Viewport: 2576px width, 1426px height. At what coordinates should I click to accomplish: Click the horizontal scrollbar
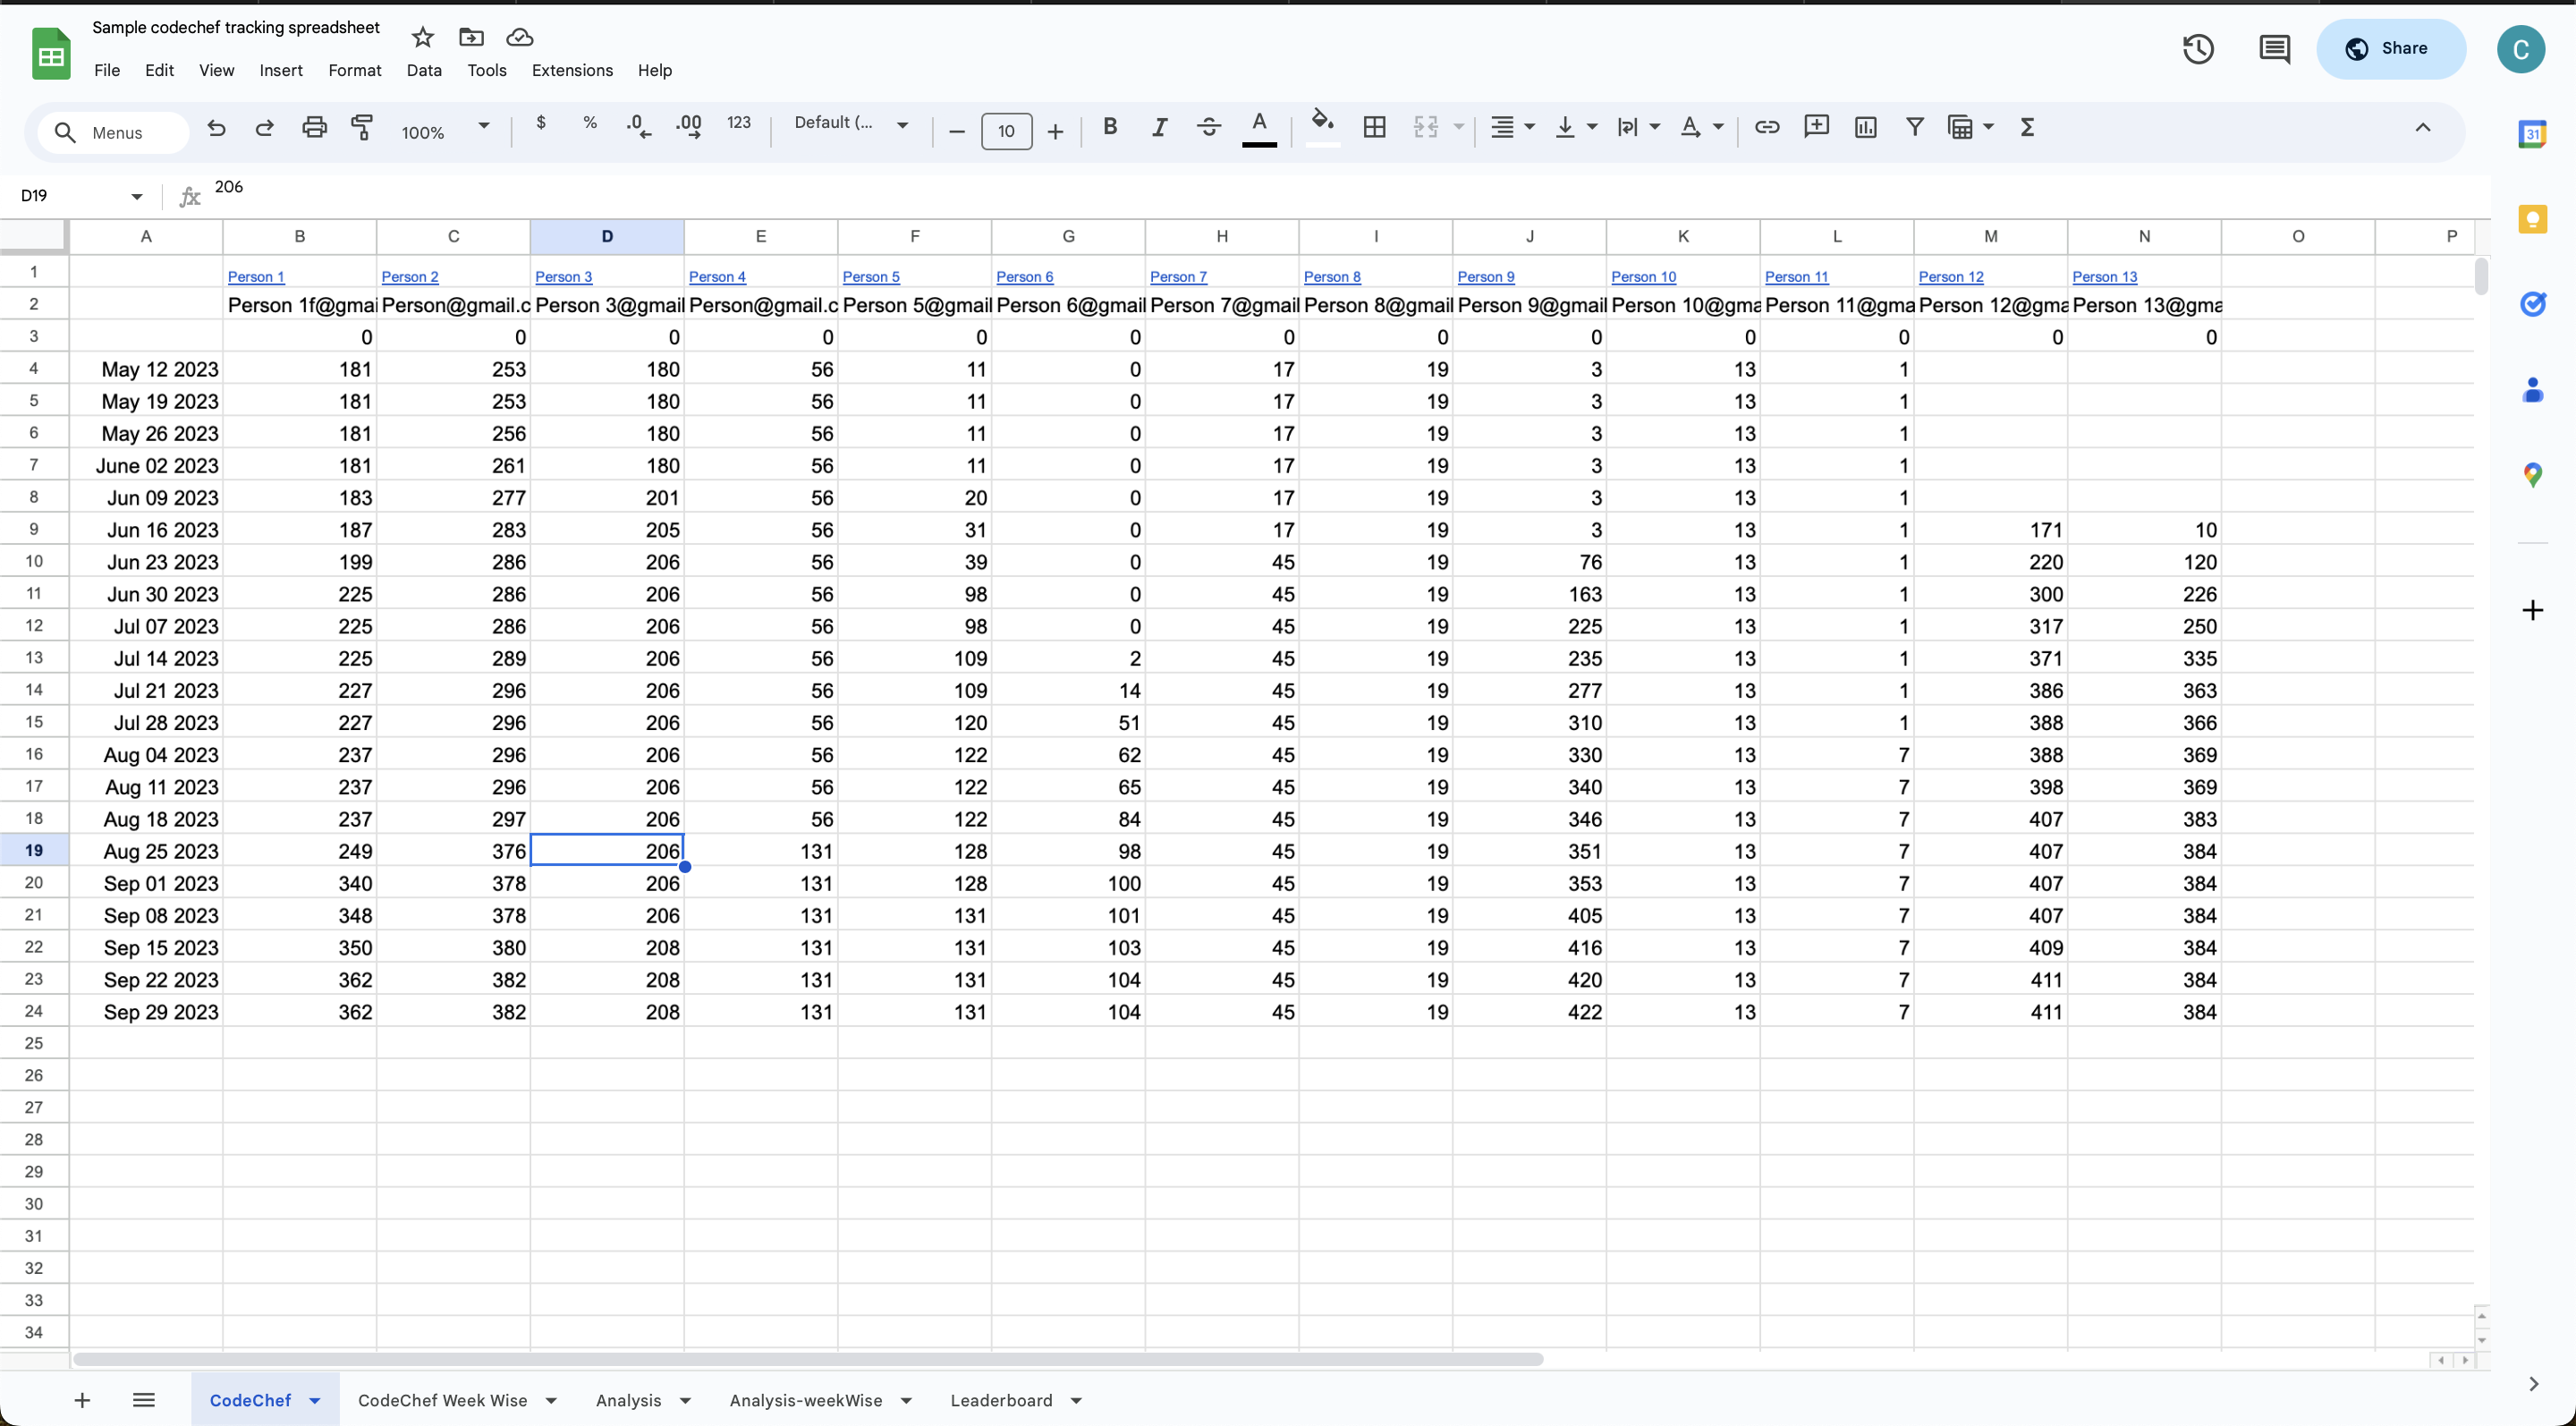808,1359
